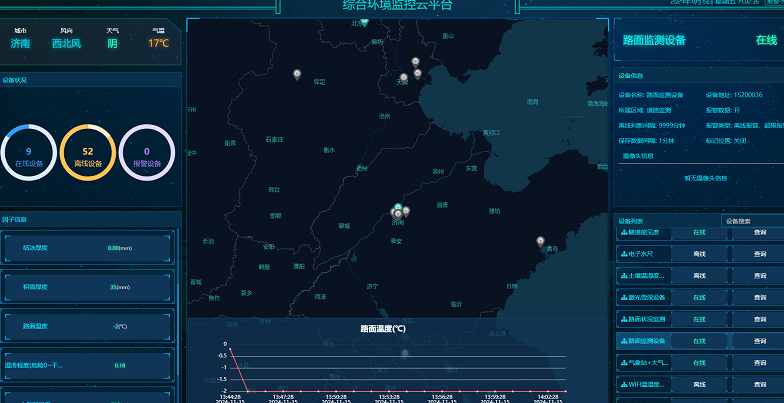This screenshot has height=403, width=784.
Task: Click the first data point on 路面温度 chart
Action: point(229,345)
